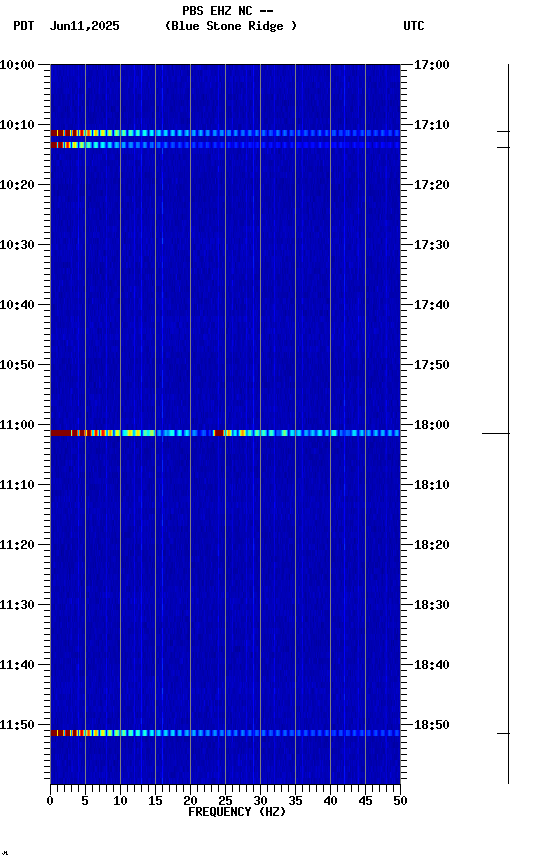Click the 10:10 PDT time label
This screenshot has height=864, width=552.
click(17, 125)
